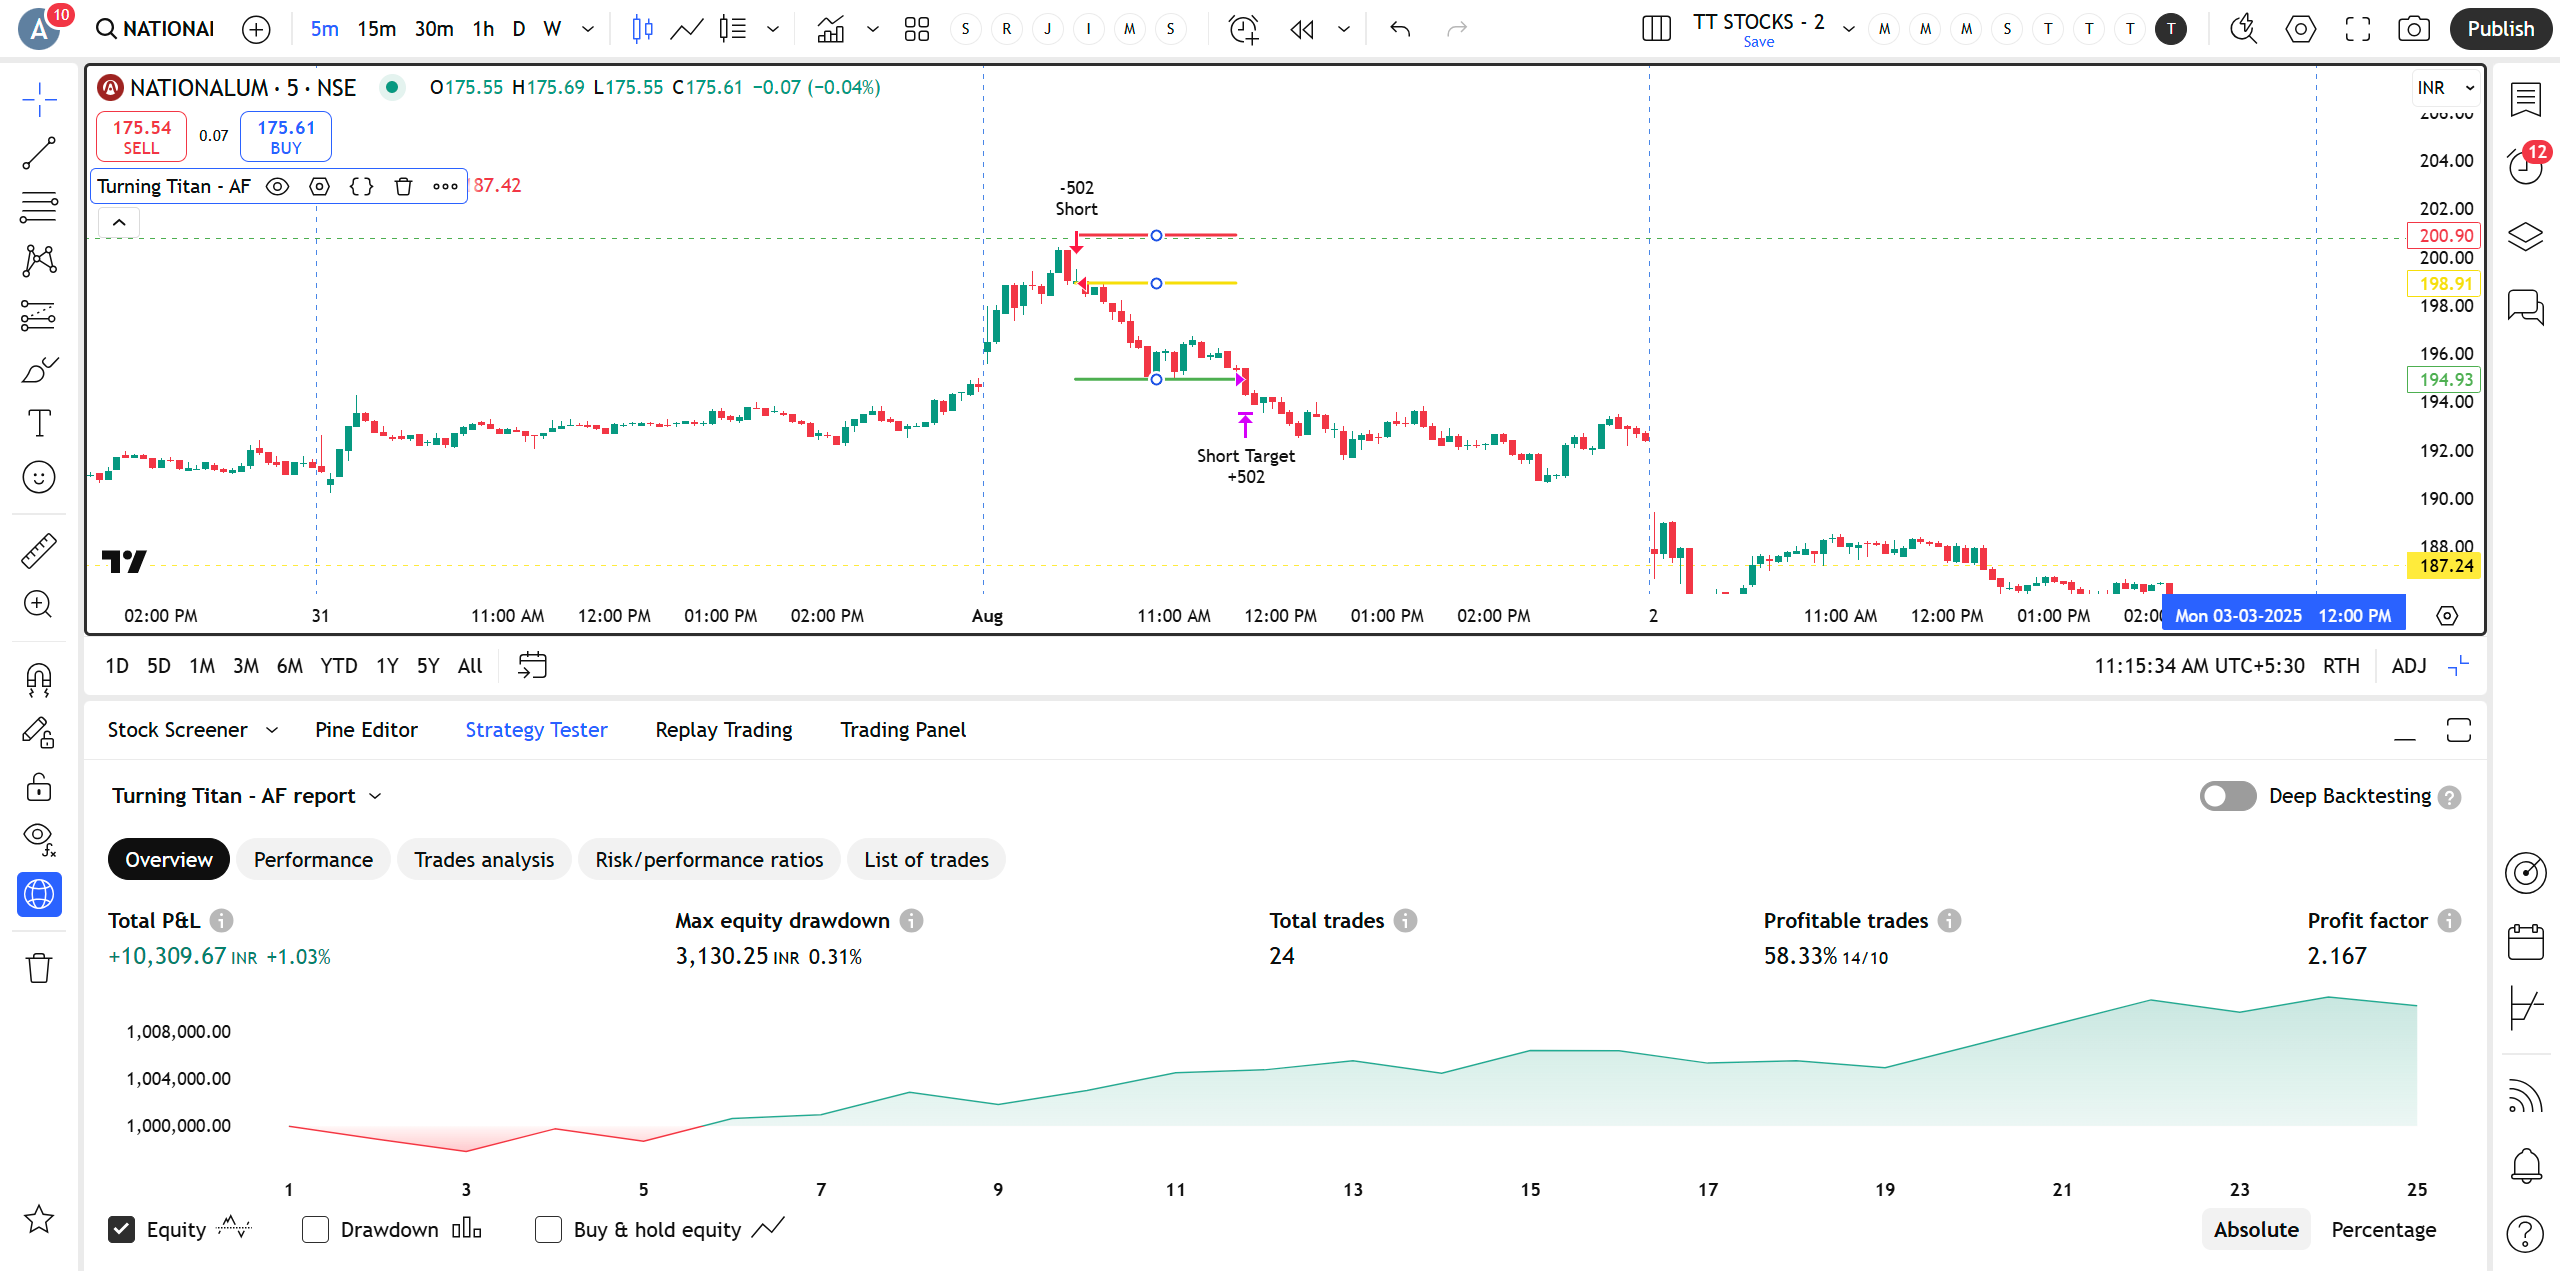Open the favorites star toolbar
Viewport: 2560px width, 1271px height.
(39, 1219)
